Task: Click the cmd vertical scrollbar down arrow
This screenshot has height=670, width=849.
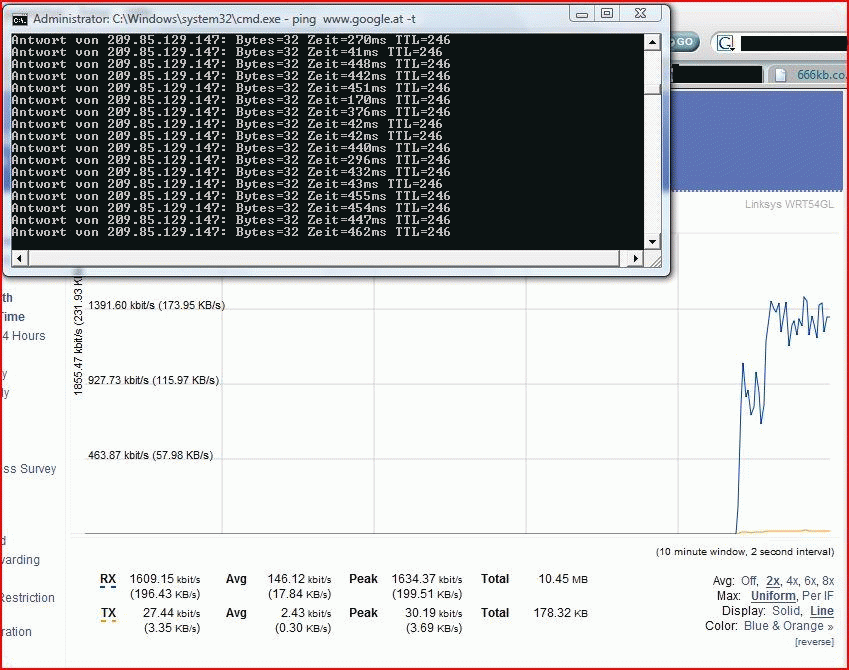Action: 652,242
